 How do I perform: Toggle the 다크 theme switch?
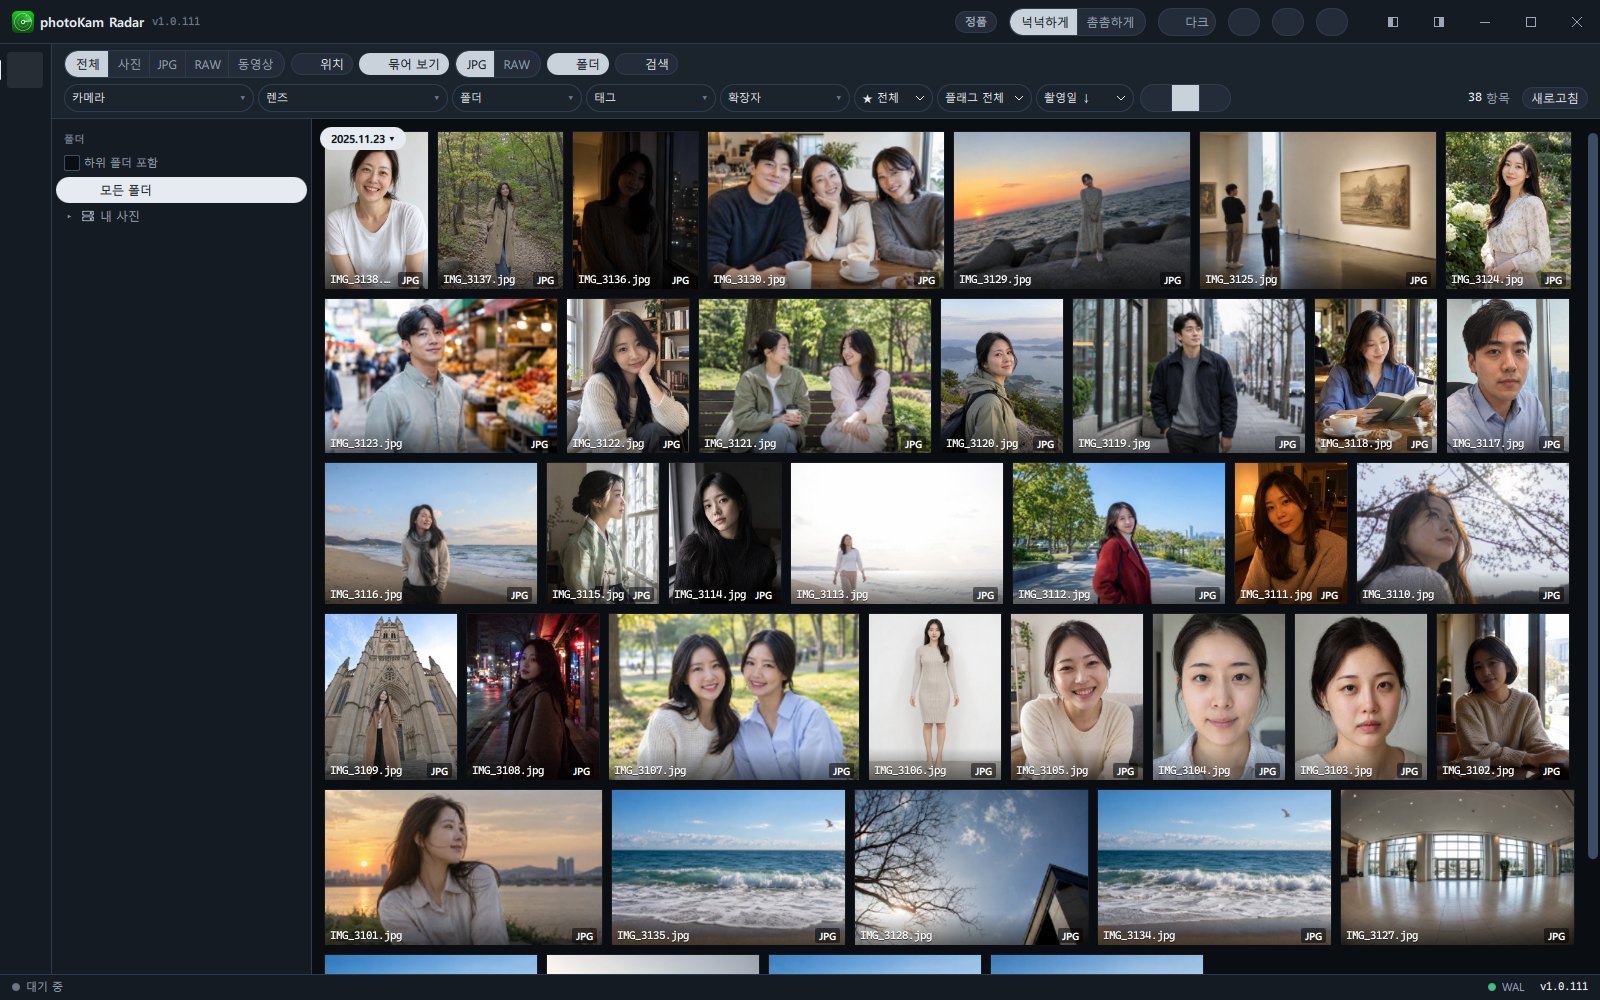pos(1186,22)
